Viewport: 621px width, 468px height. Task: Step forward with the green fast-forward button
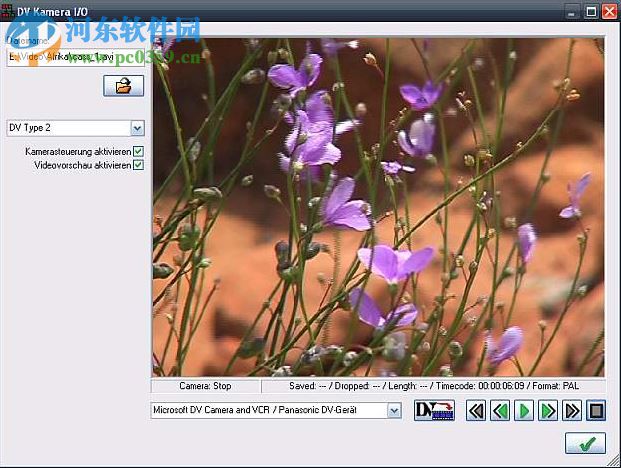point(548,411)
